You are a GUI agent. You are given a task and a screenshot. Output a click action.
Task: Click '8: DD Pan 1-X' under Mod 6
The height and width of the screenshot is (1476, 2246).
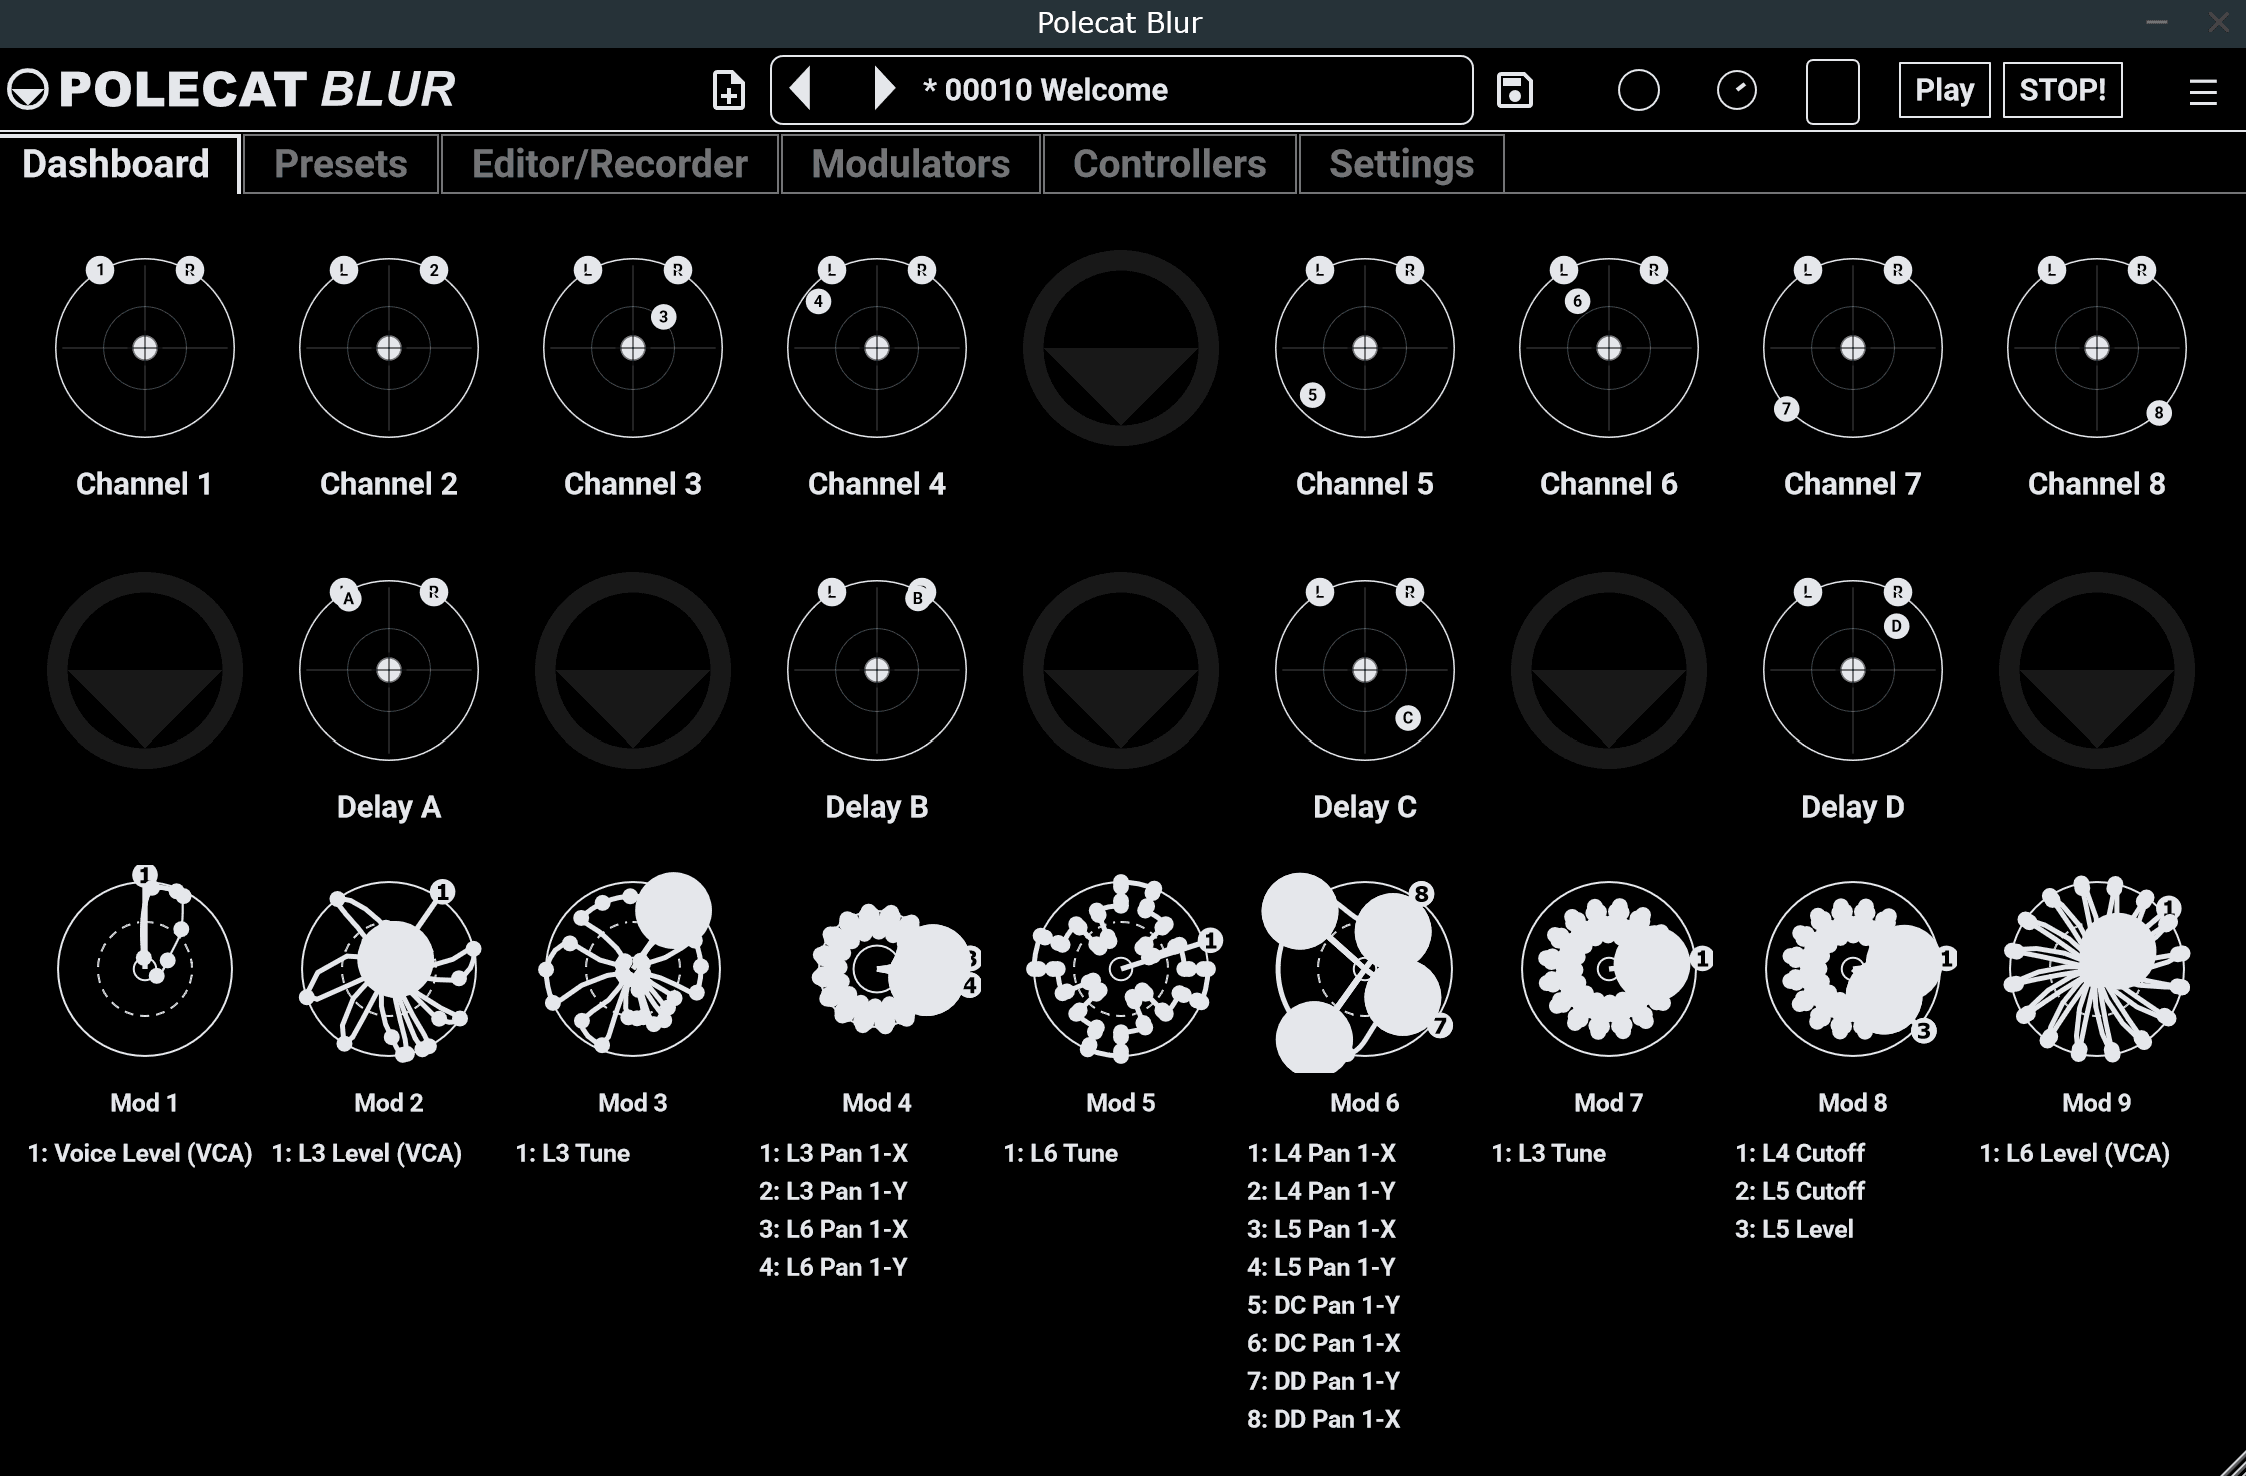click(x=1324, y=1419)
